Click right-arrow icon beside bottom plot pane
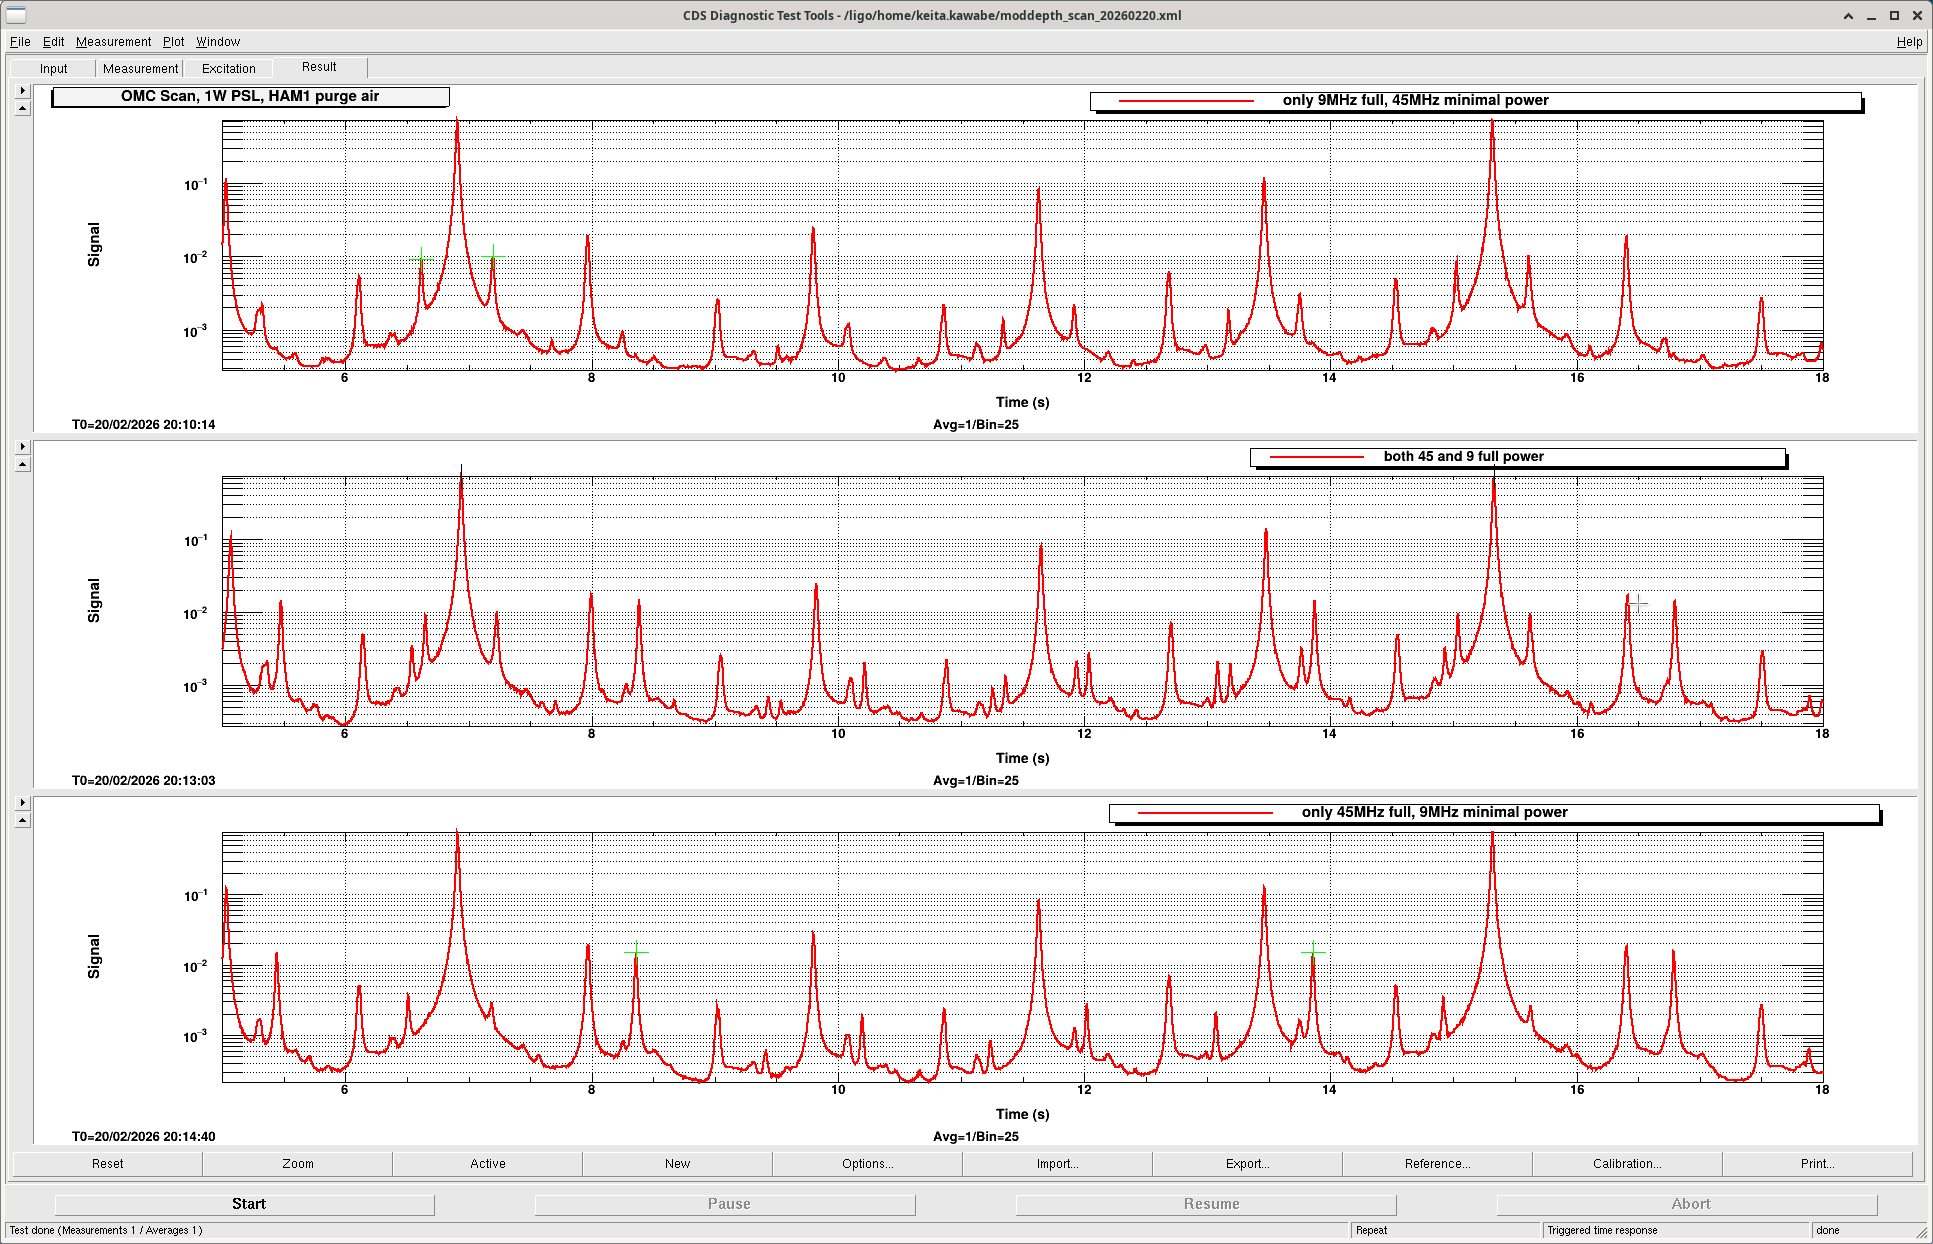Viewport: 1933px width, 1244px height. pyautogui.click(x=22, y=803)
